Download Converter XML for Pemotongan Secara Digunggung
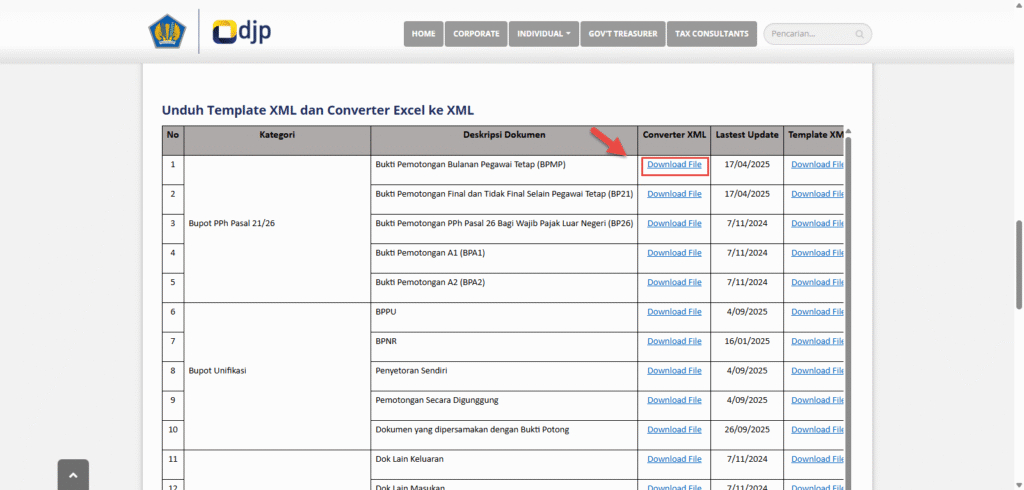 674,400
